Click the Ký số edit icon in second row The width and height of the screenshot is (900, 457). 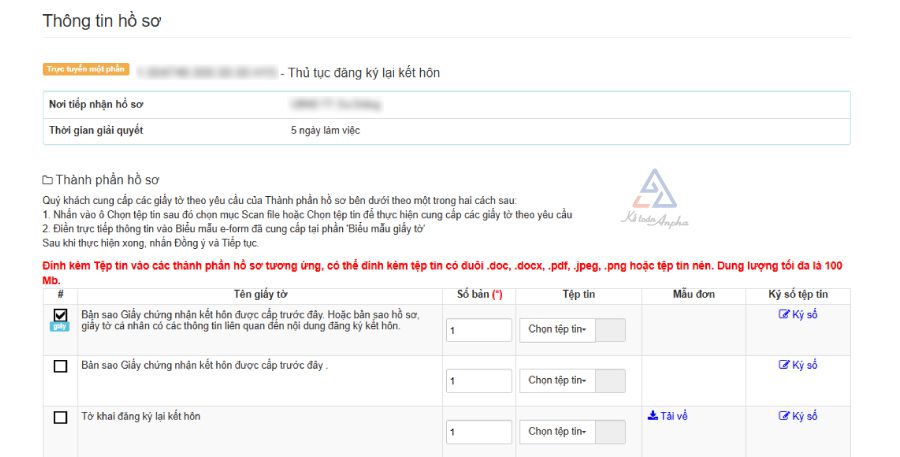click(784, 365)
